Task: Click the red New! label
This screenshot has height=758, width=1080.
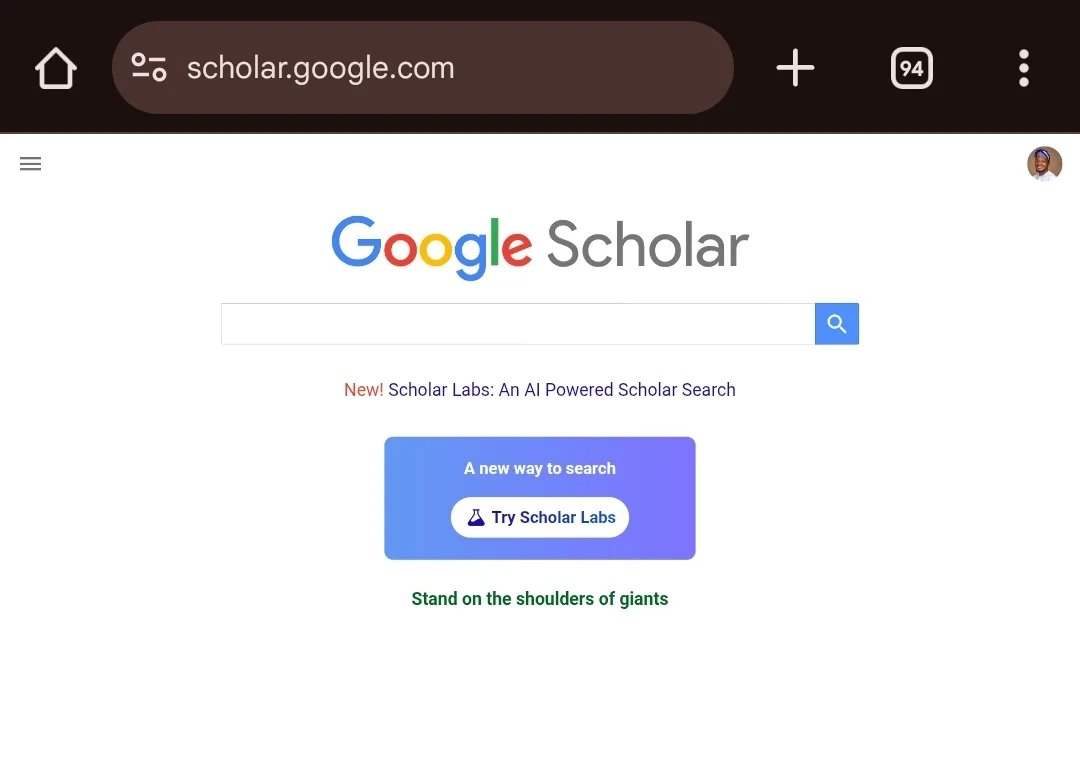Action: tap(363, 390)
